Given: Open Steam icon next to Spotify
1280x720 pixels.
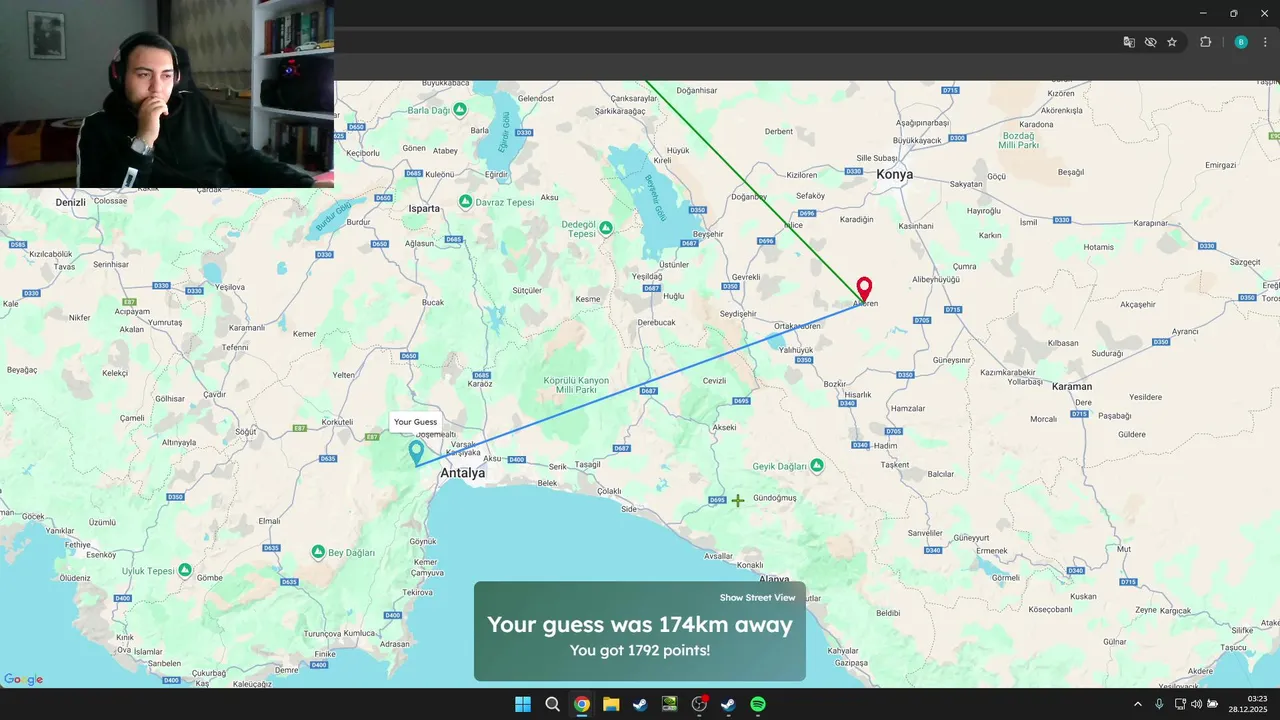Looking at the screenshot, I should point(728,704).
